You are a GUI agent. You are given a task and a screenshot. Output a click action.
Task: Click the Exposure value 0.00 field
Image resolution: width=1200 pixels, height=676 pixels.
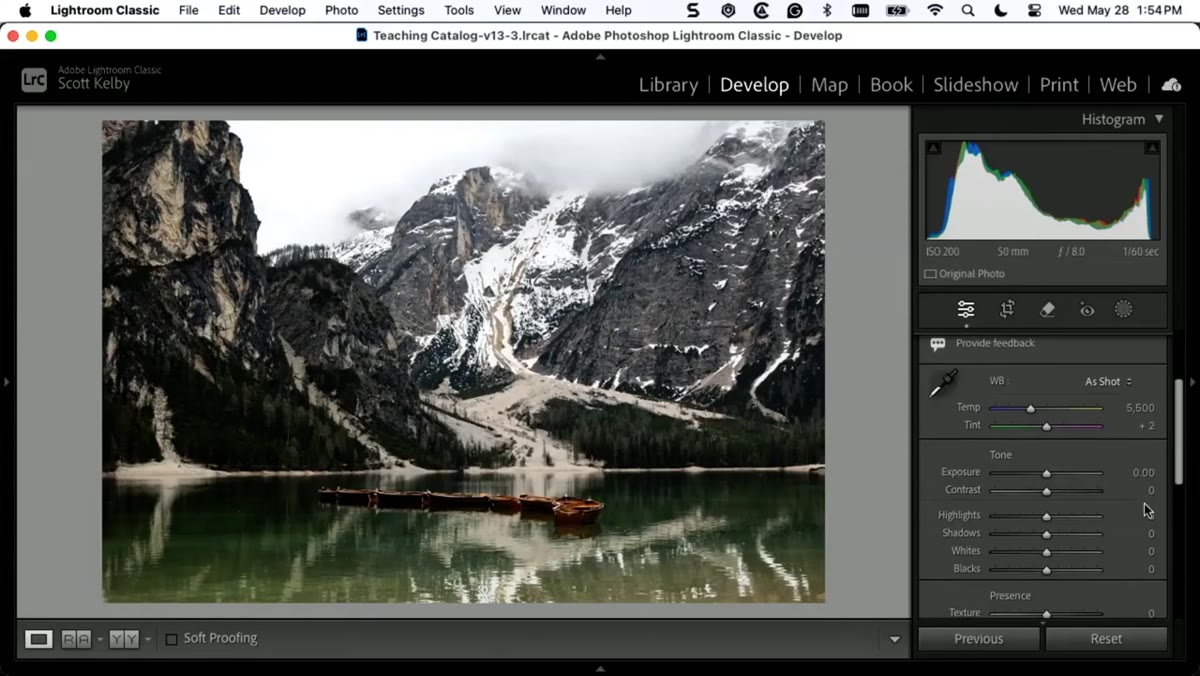1143,473
